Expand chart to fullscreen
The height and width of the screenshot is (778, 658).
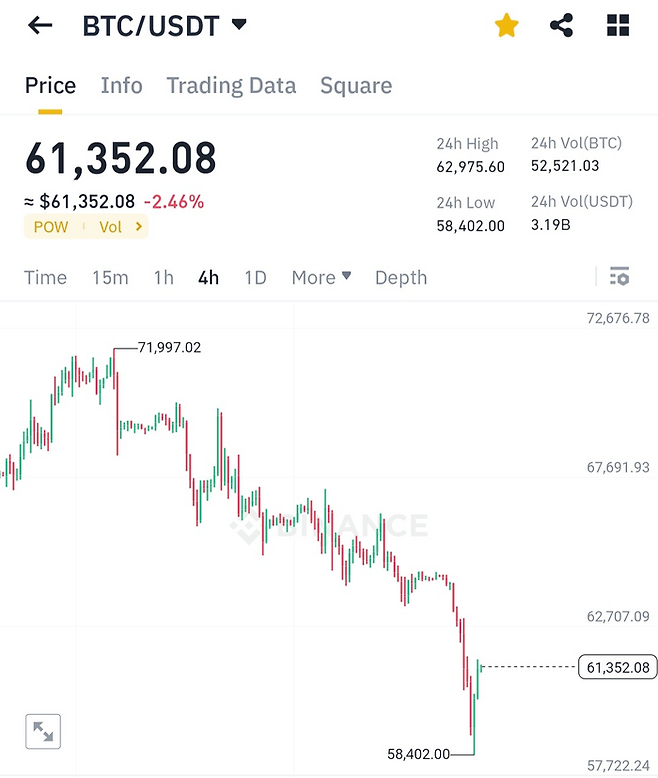coord(43,732)
